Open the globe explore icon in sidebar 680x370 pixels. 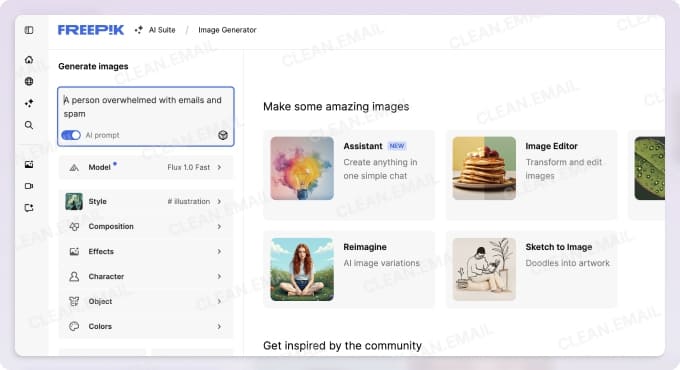coord(29,81)
